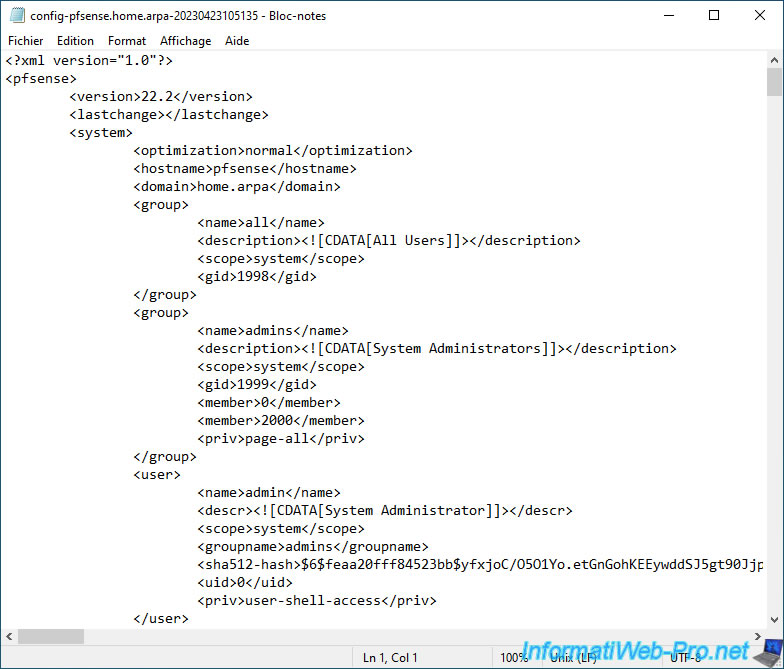Viewport: 784px width, 669px height.
Task: Click the <gid>1998</gid> line
Action: 257,276
